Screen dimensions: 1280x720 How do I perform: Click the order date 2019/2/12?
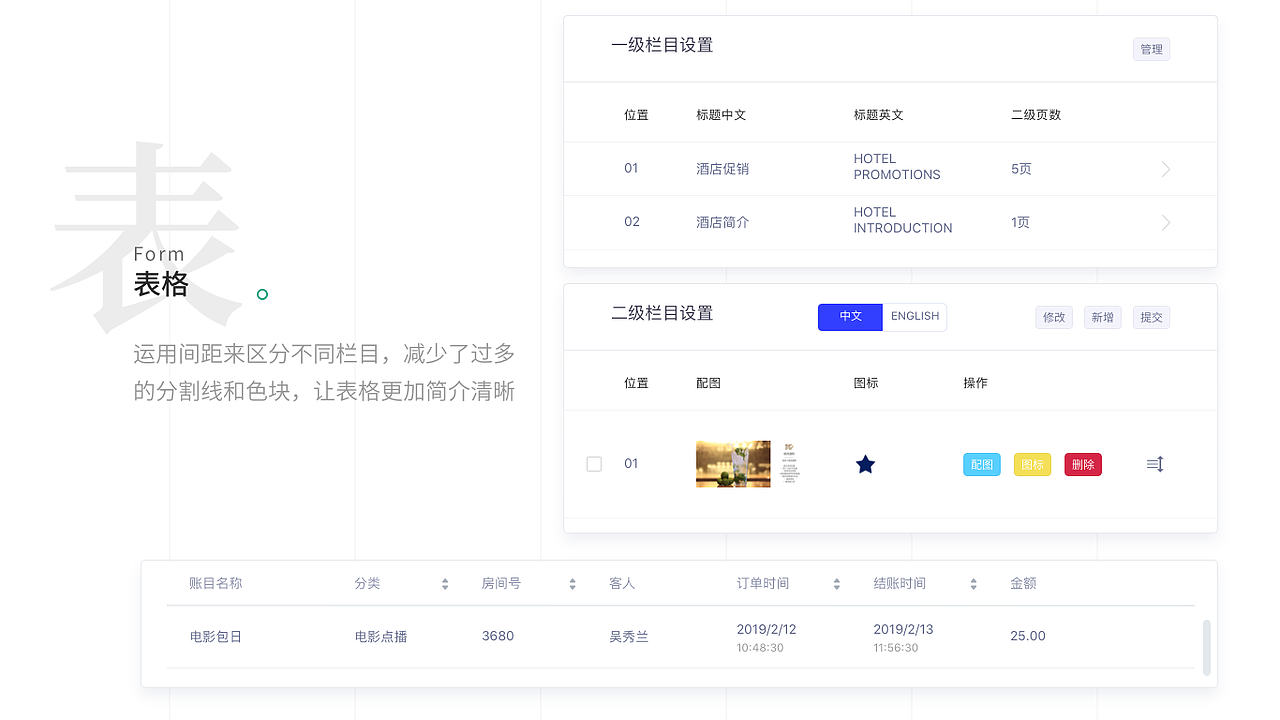(766, 629)
